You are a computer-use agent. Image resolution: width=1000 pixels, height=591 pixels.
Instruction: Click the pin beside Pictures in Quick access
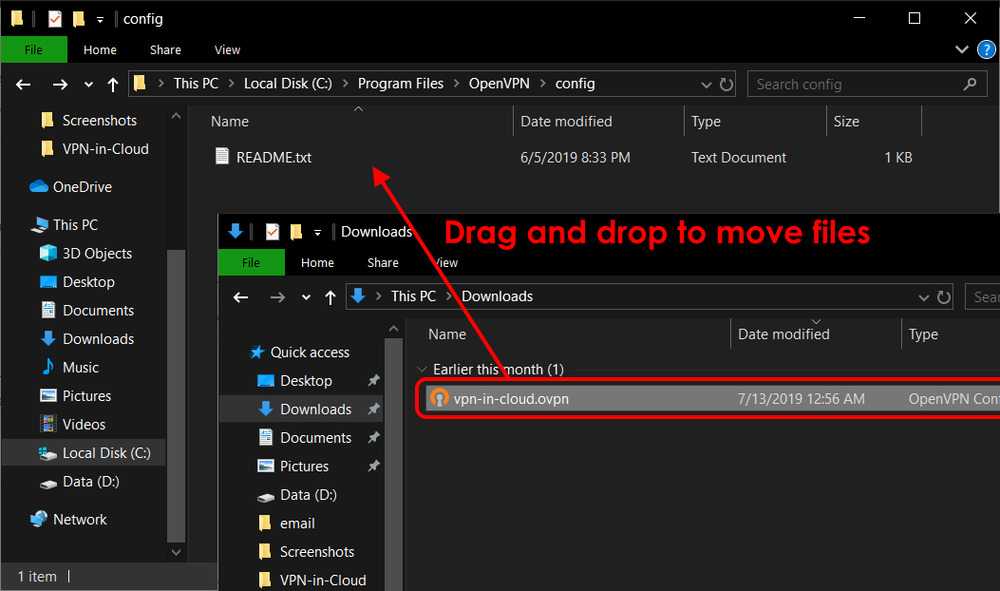click(x=373, y=466)
